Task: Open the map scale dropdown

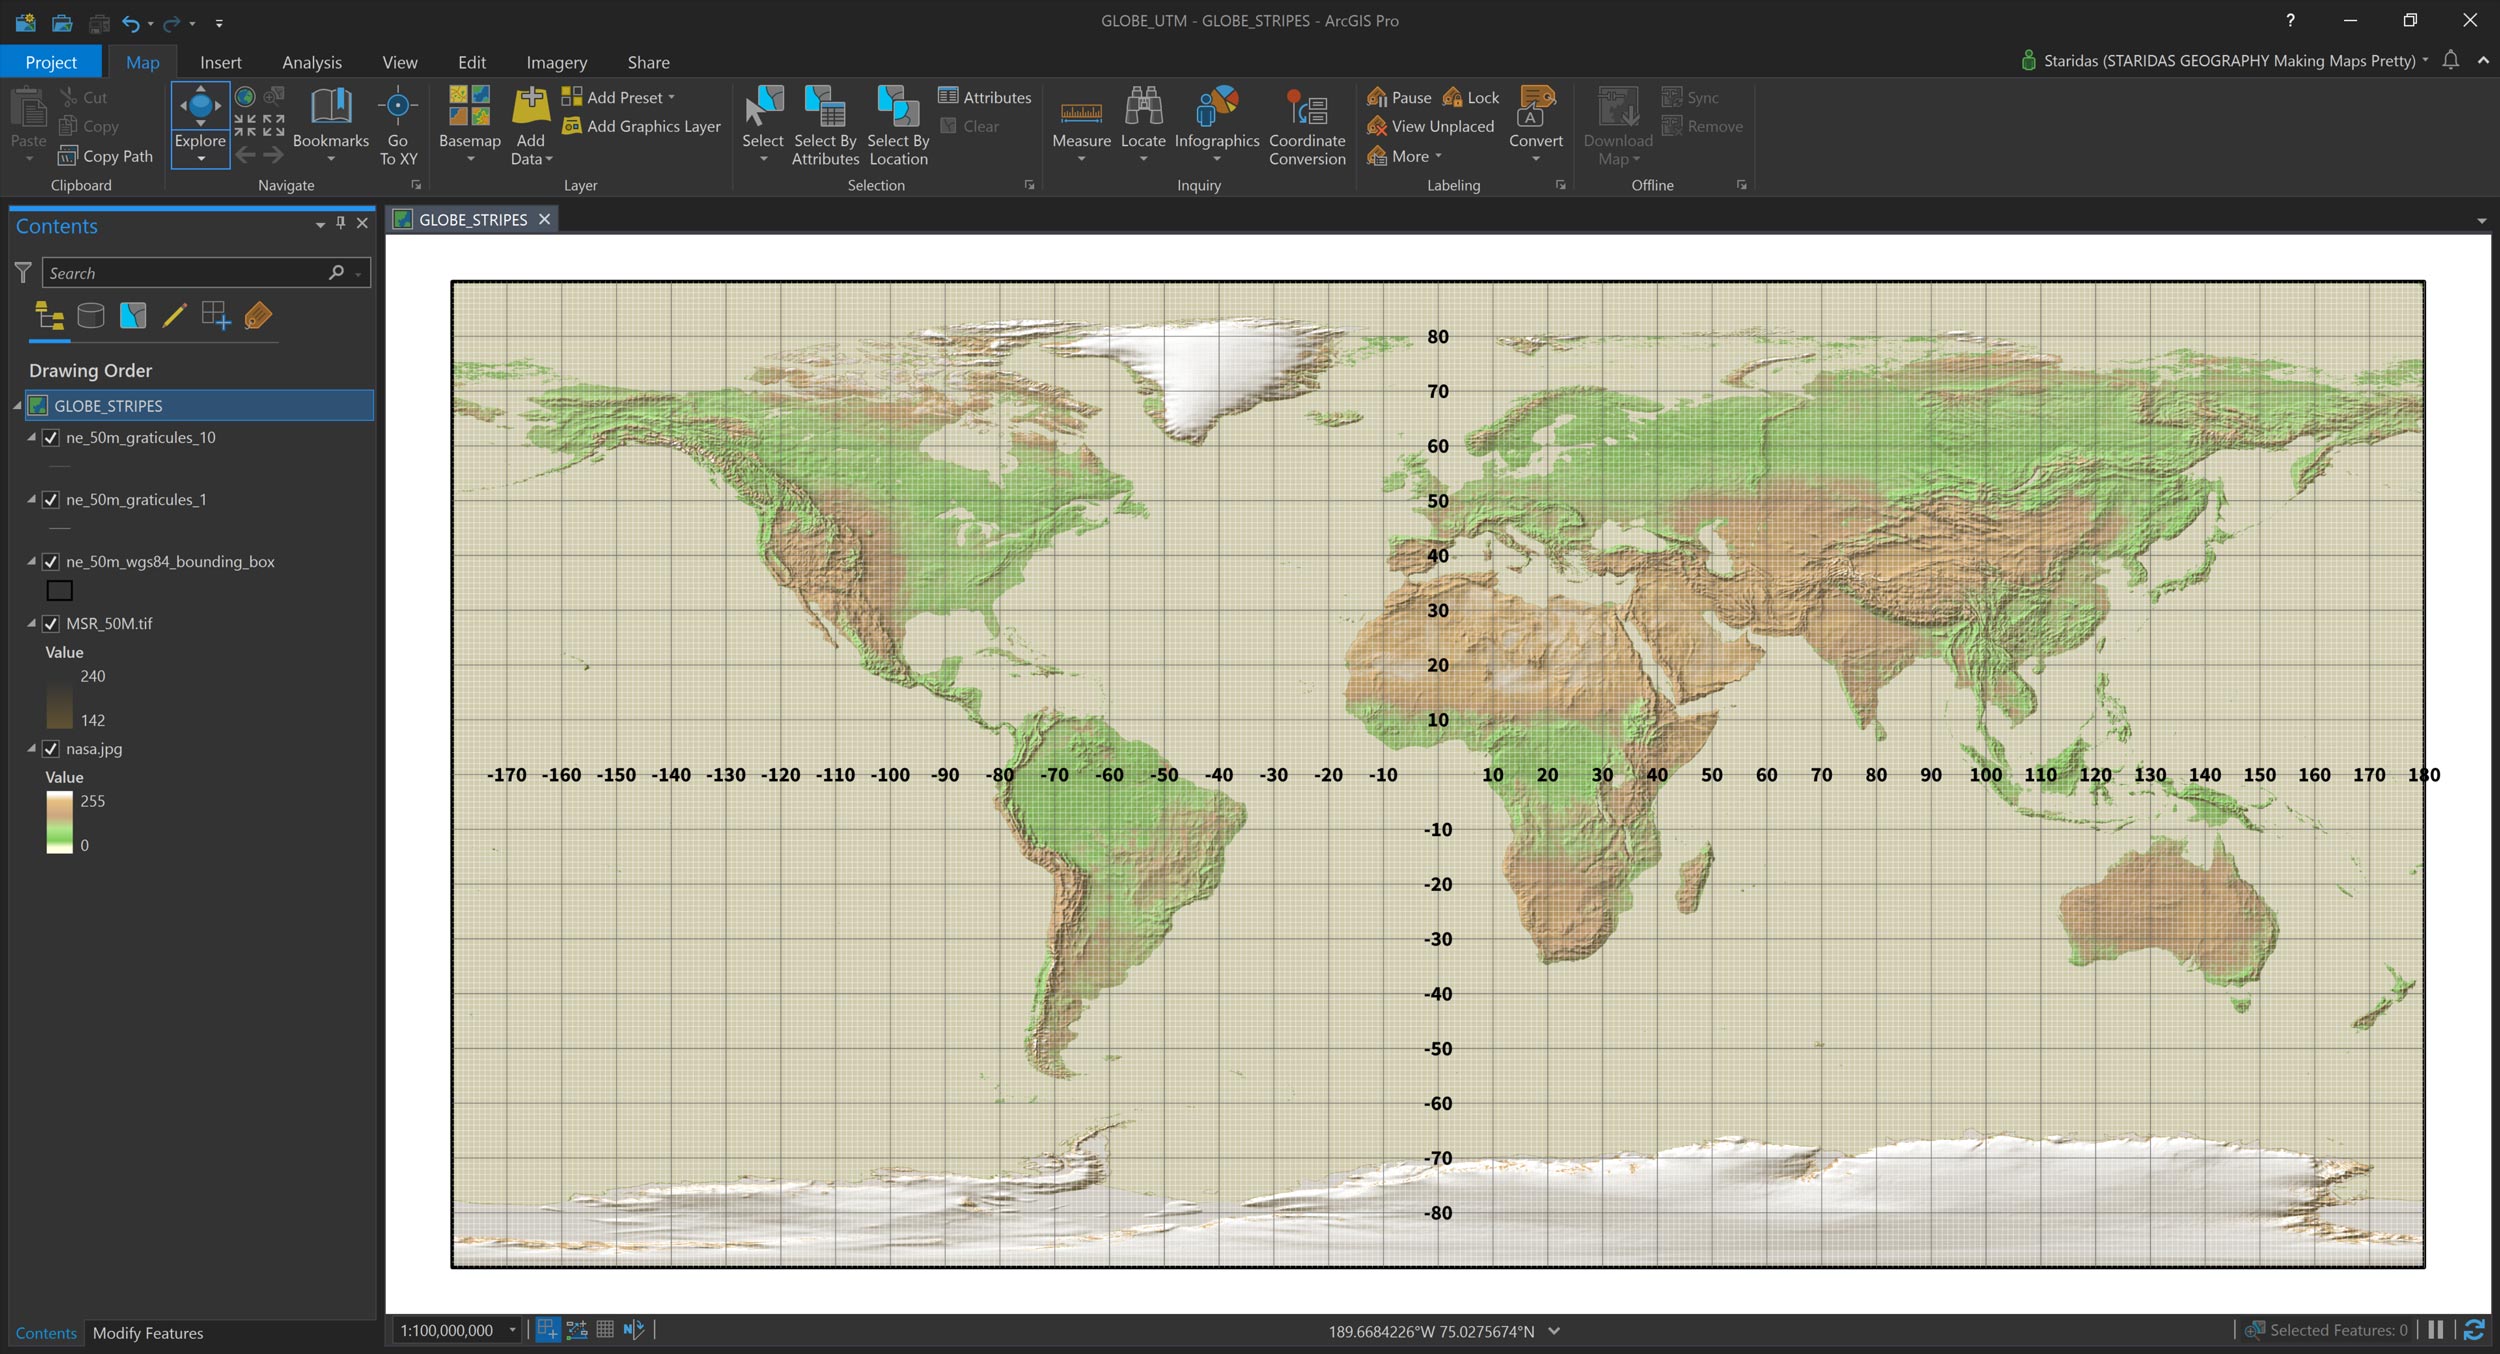Action: click(512, 1330)
